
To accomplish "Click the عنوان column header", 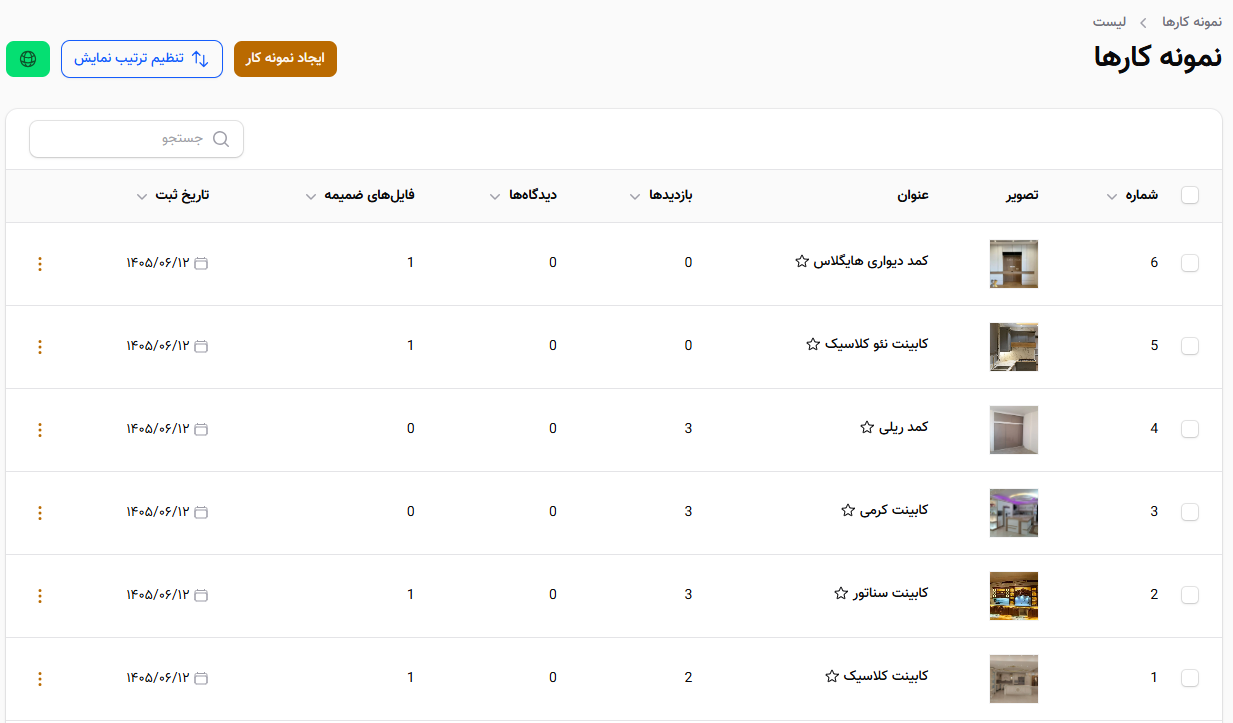I will (x=913, y=195).
